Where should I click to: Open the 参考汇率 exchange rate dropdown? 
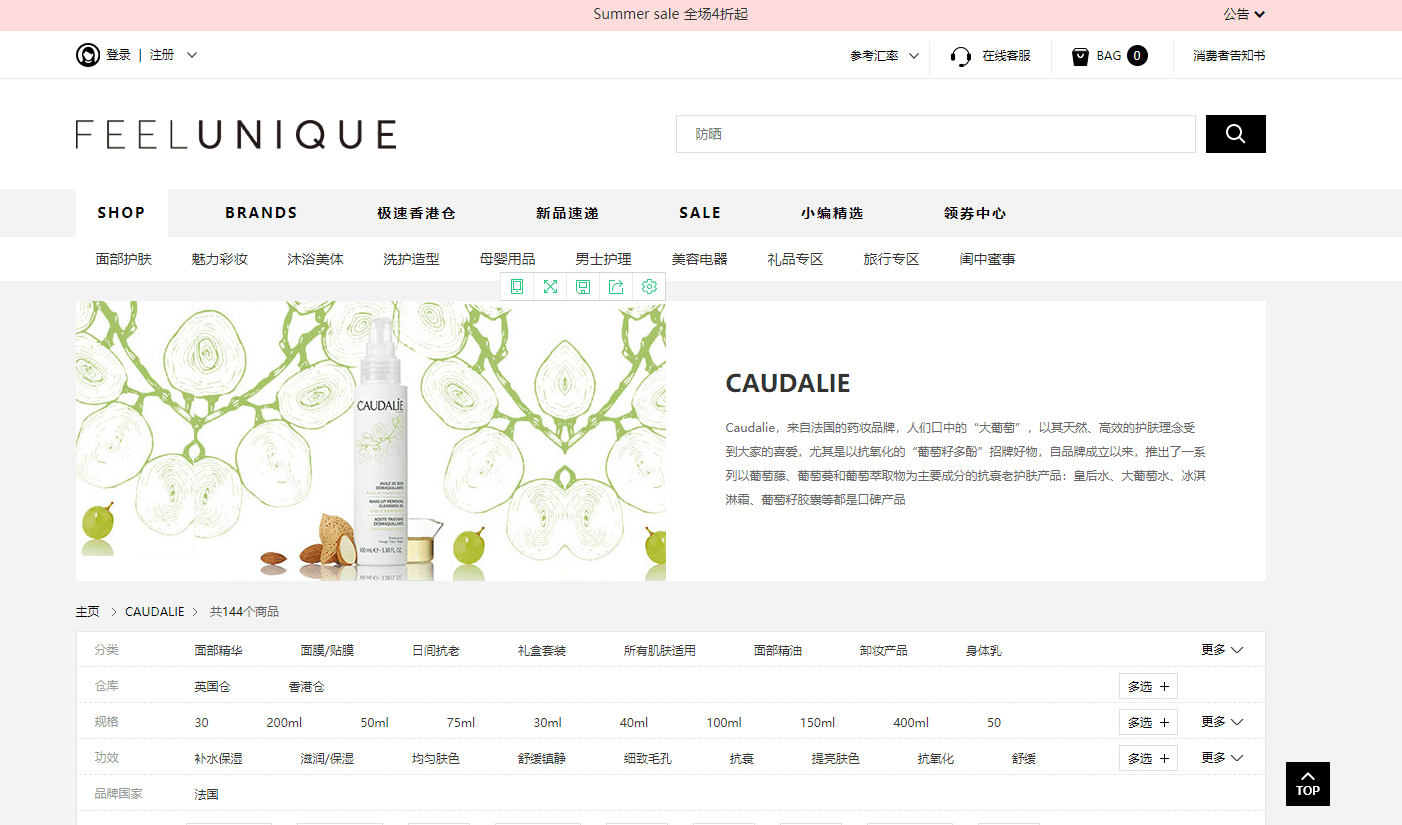click(884, 56)
